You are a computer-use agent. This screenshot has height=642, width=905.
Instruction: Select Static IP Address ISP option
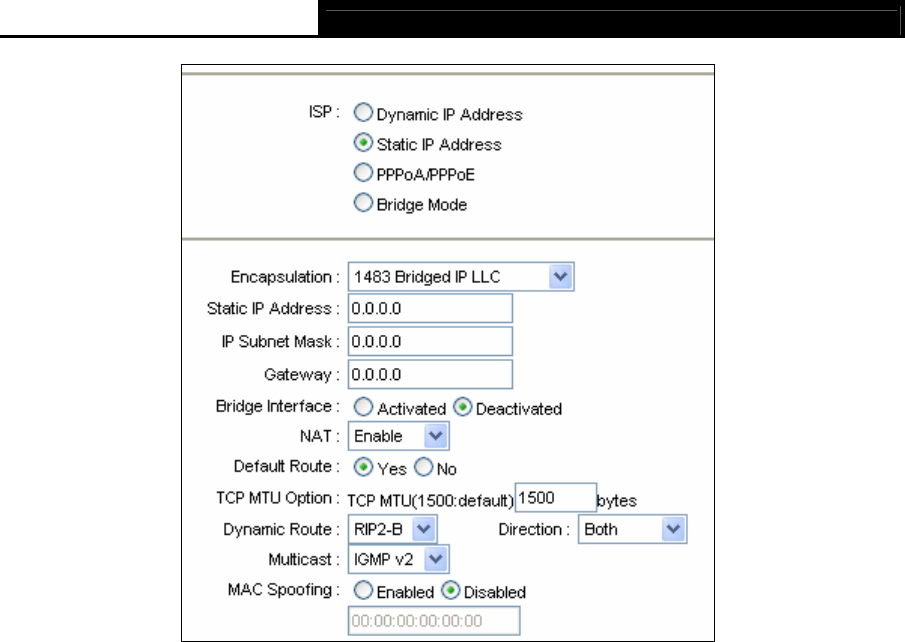[x=363, y=142]
